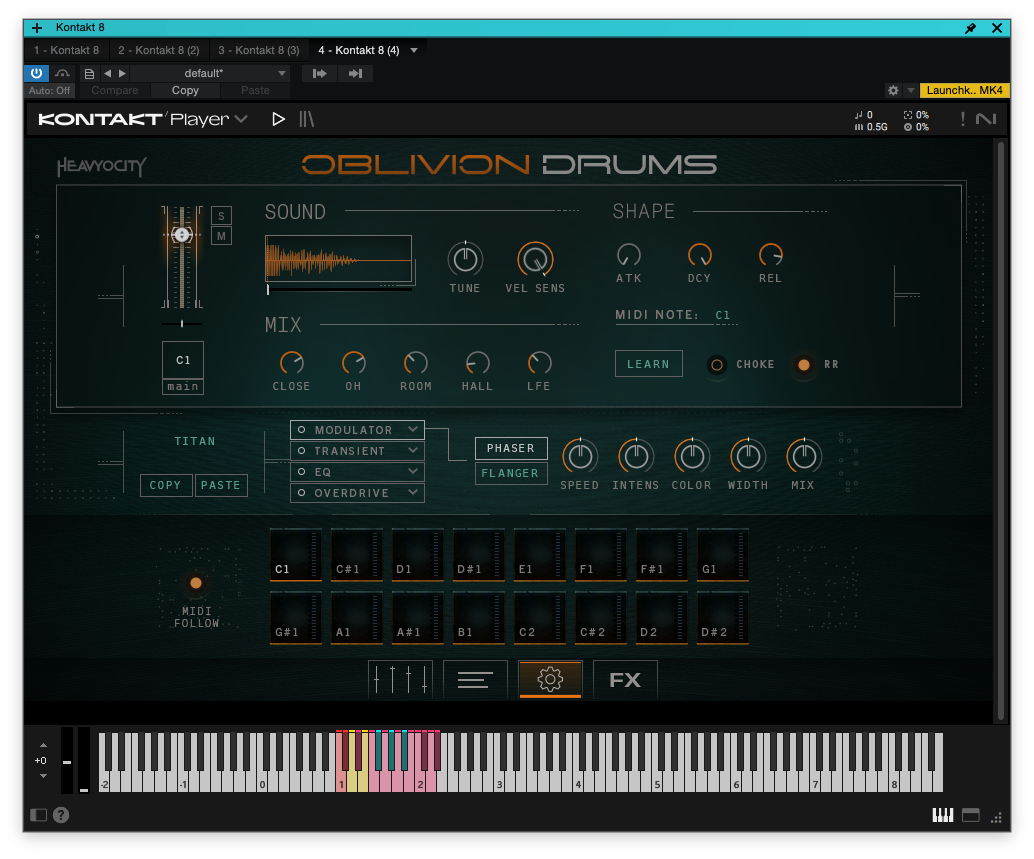The width and height of the screenshot is (1034, 859).
Task: Switch to the 2 - Kontakt 8 (2) tab
Action: tap(159, 50)
